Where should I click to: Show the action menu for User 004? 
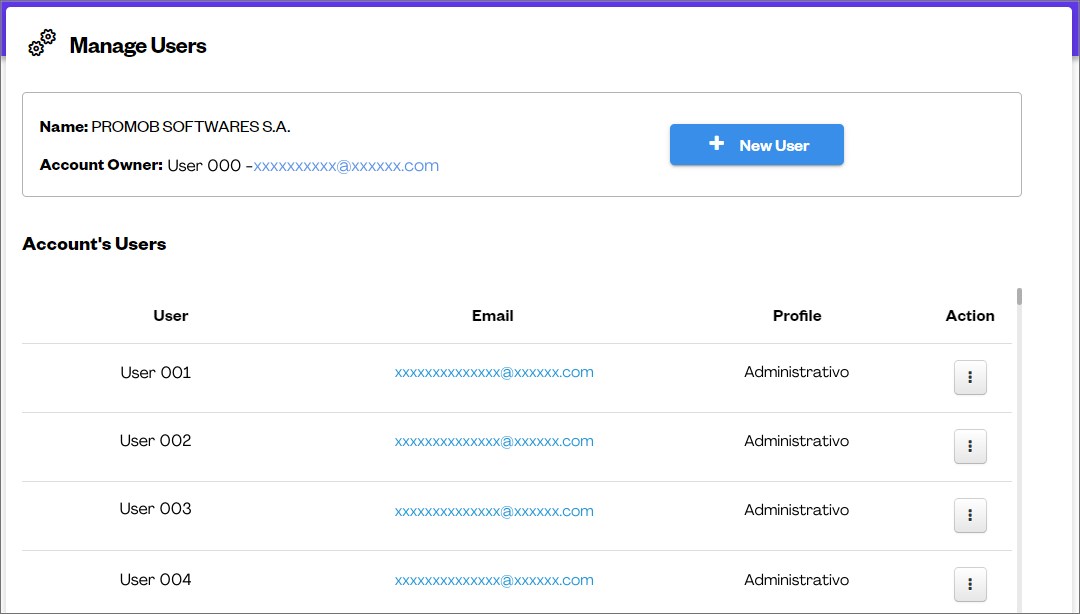[x=970, y=585]
